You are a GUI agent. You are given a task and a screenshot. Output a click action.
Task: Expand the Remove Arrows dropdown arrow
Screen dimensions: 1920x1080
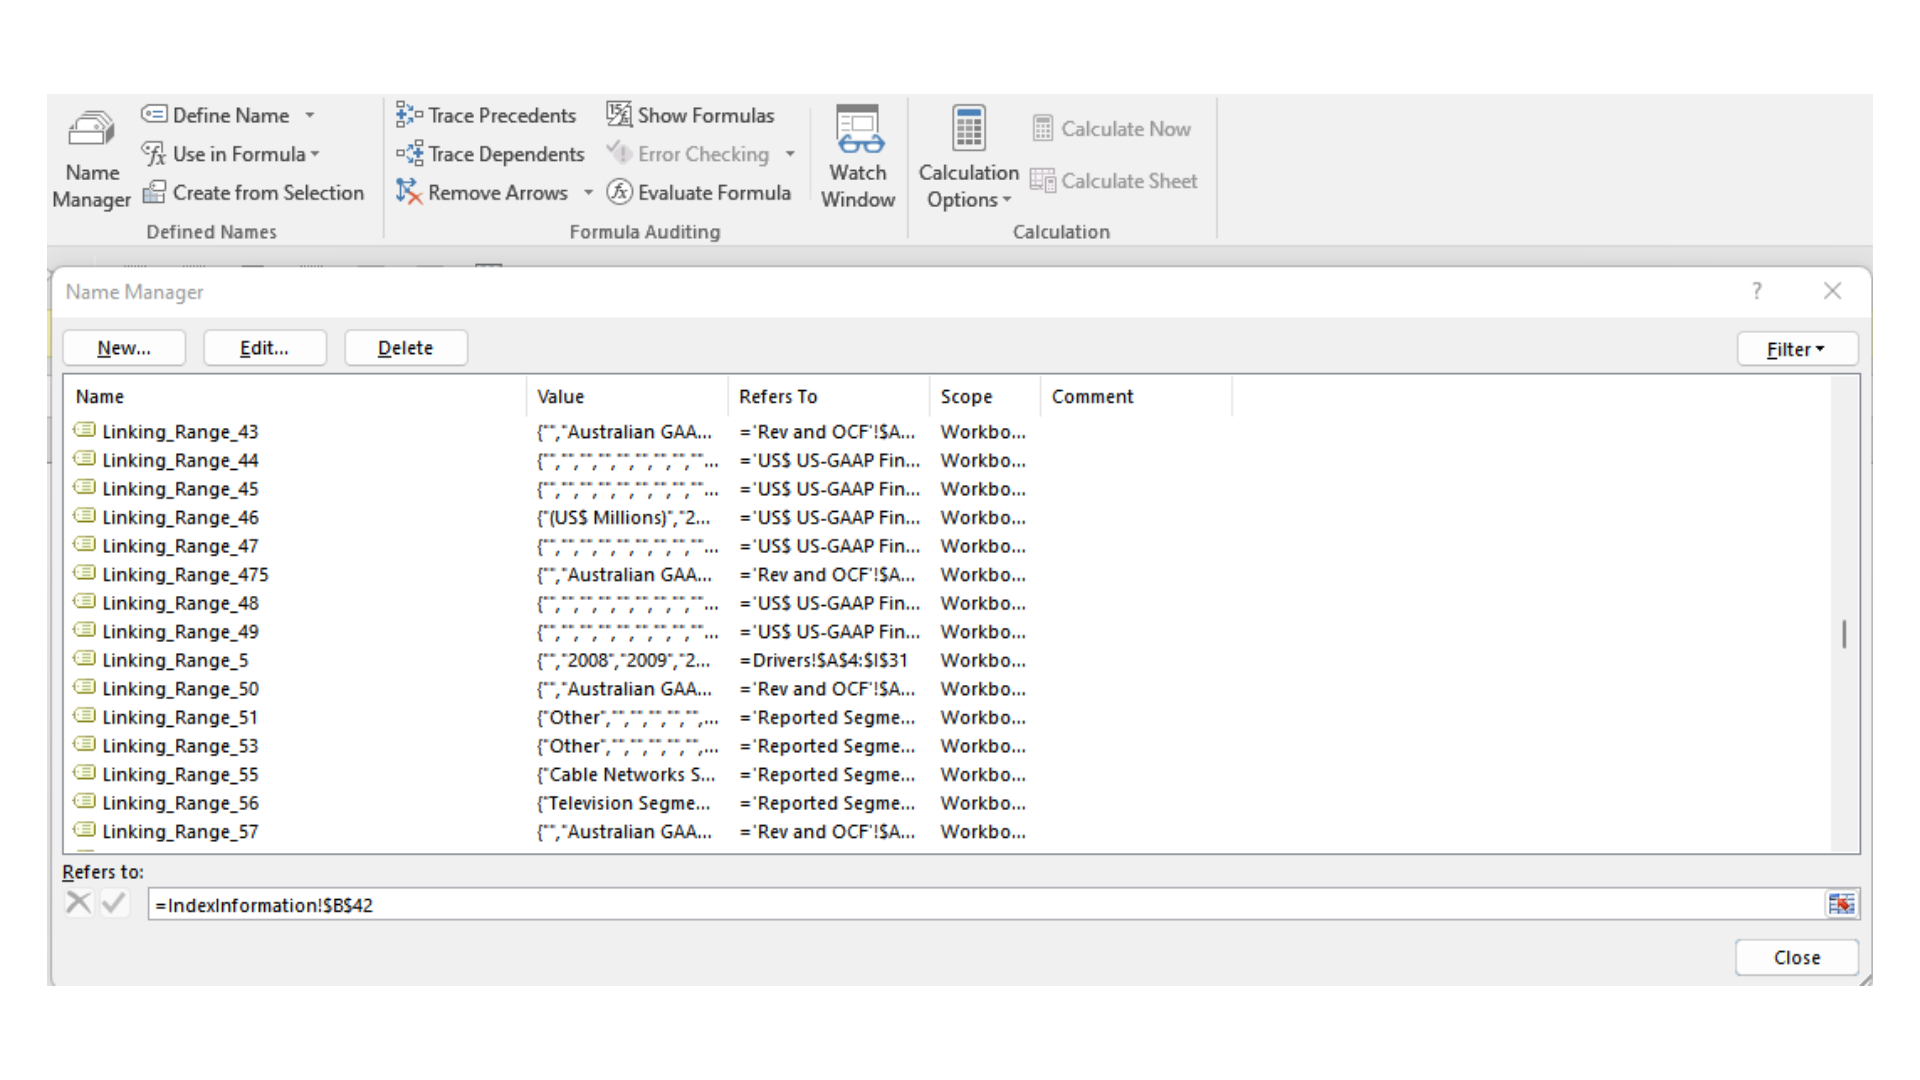tap(588, 193)
